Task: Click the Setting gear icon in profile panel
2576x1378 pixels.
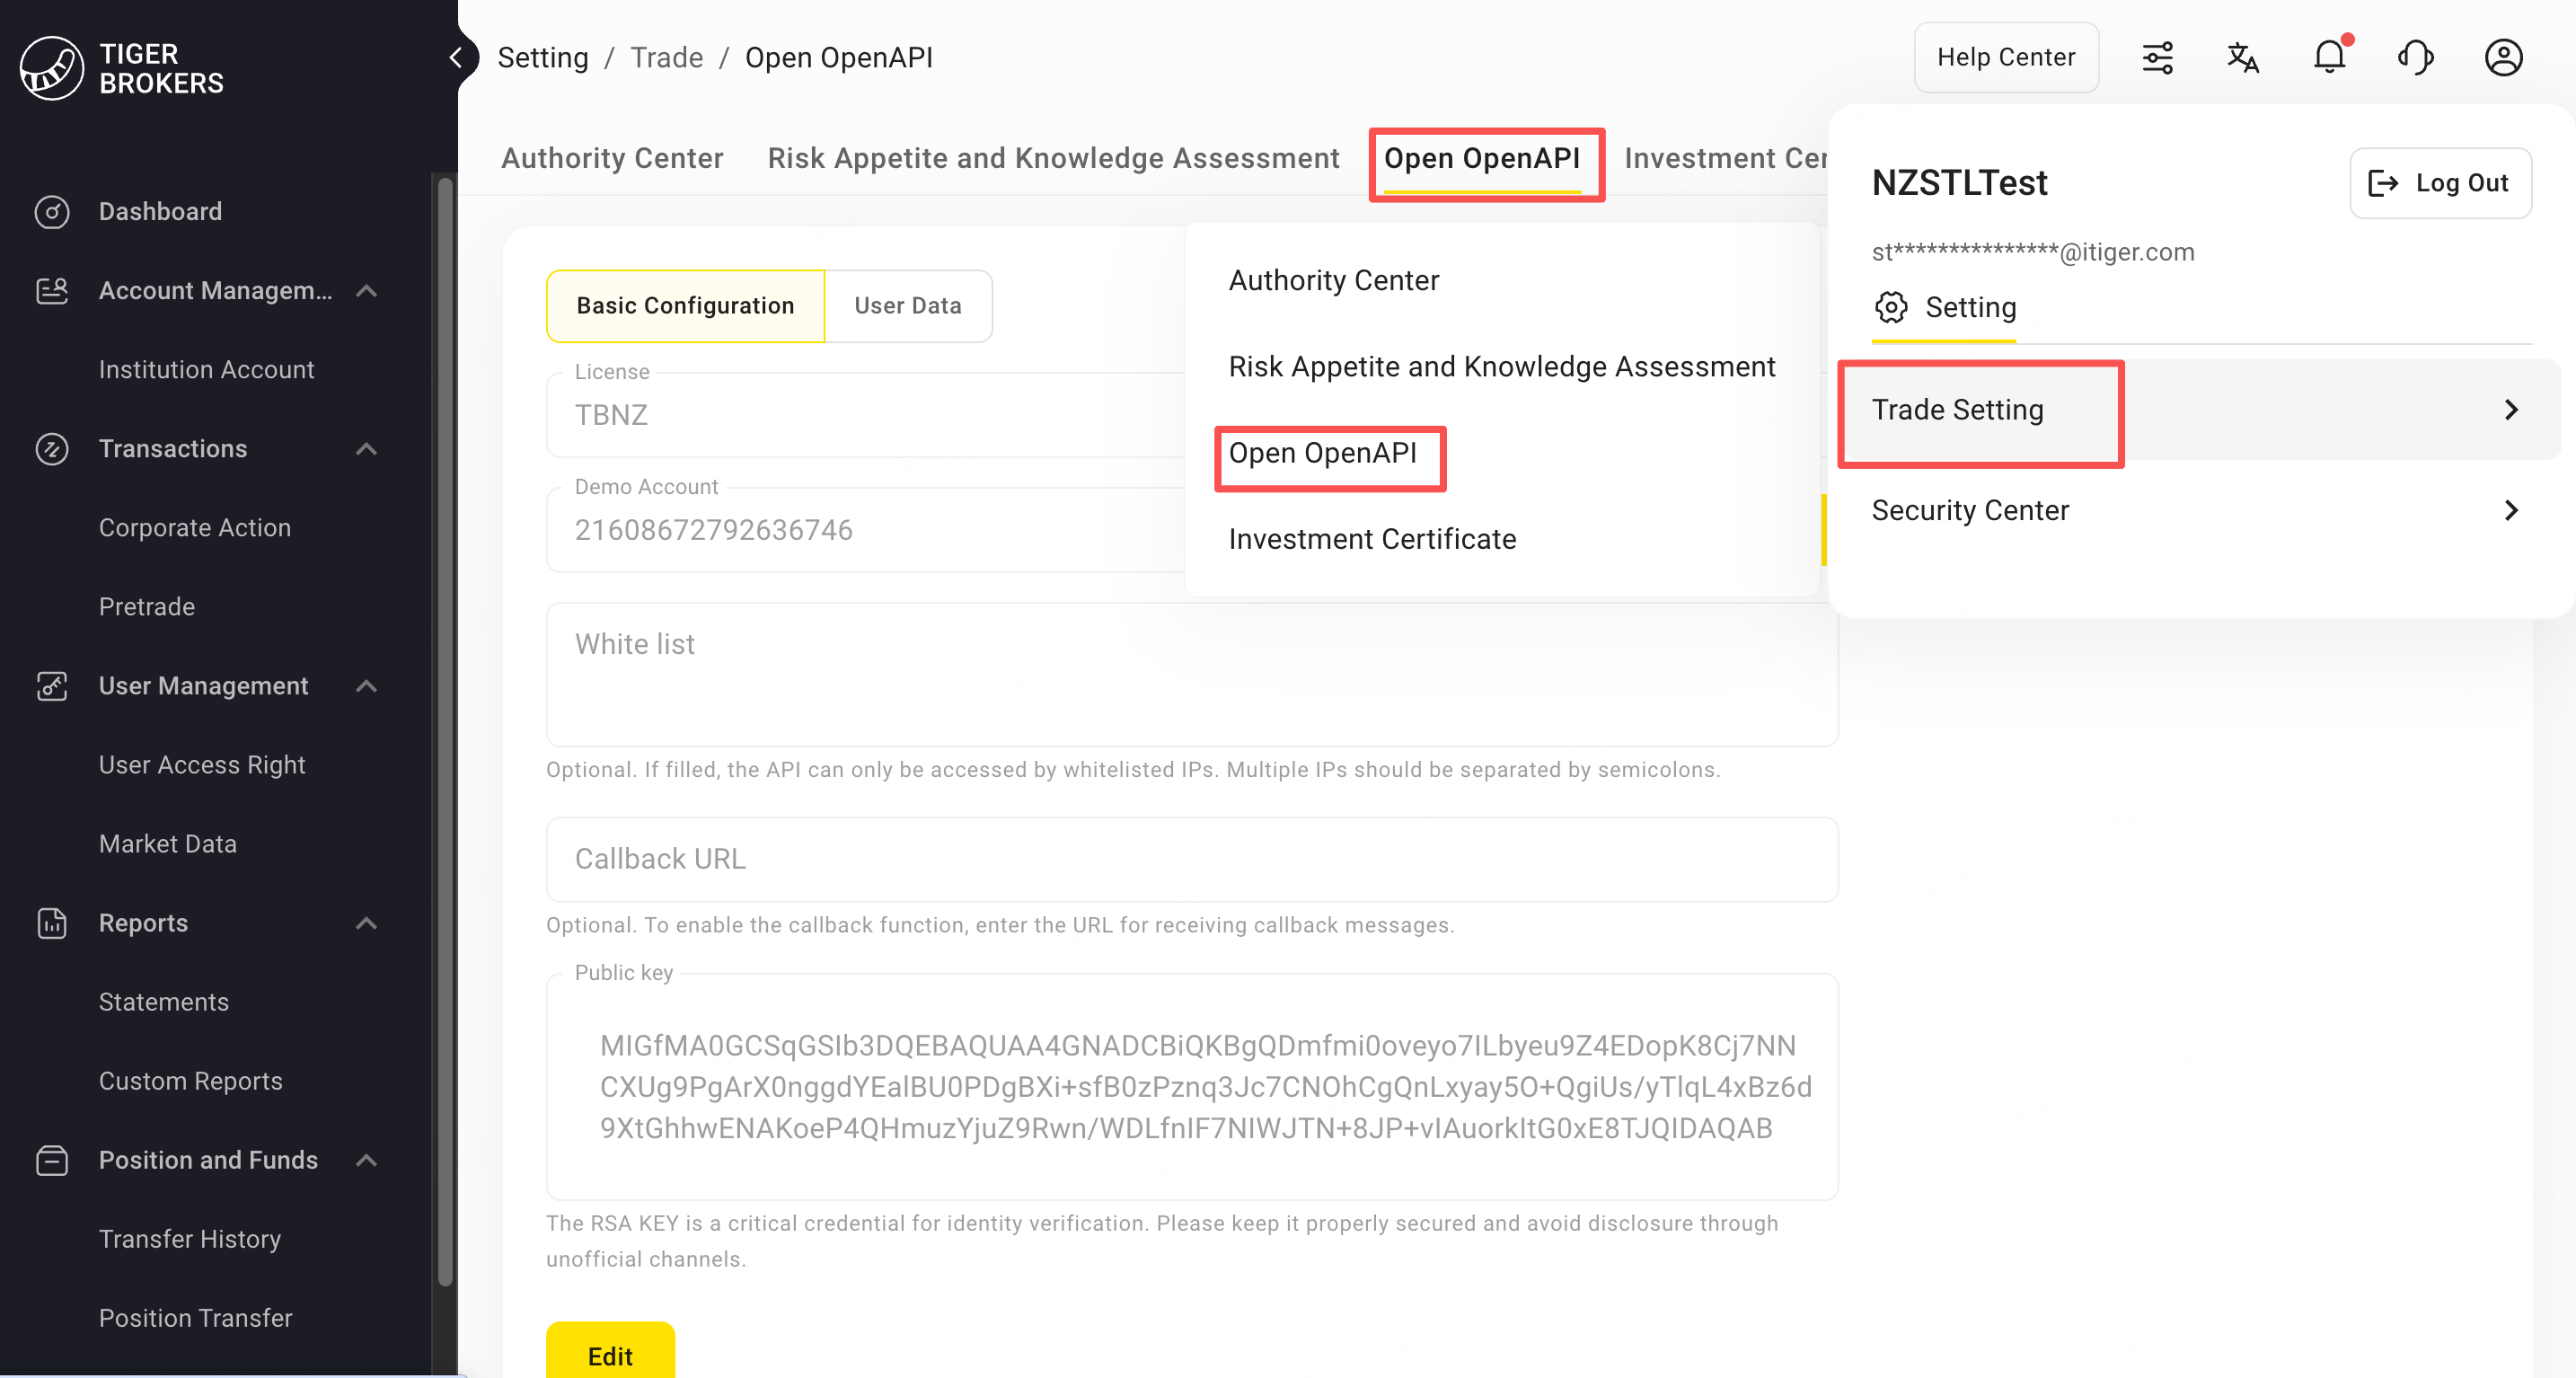Action: pyautogui.click(x=1891, y=307)
